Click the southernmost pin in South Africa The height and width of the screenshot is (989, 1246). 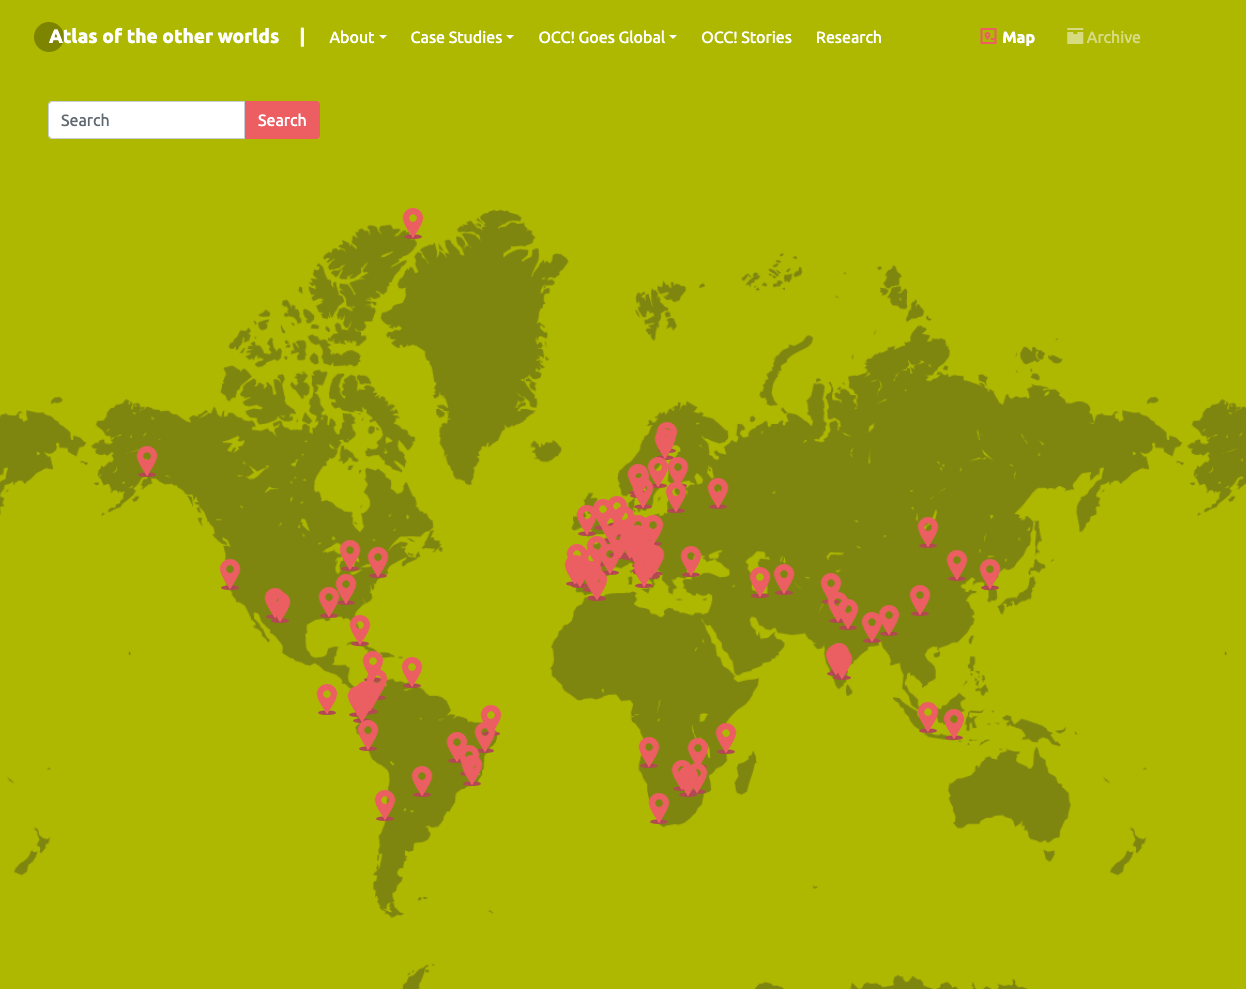[659, 805]
